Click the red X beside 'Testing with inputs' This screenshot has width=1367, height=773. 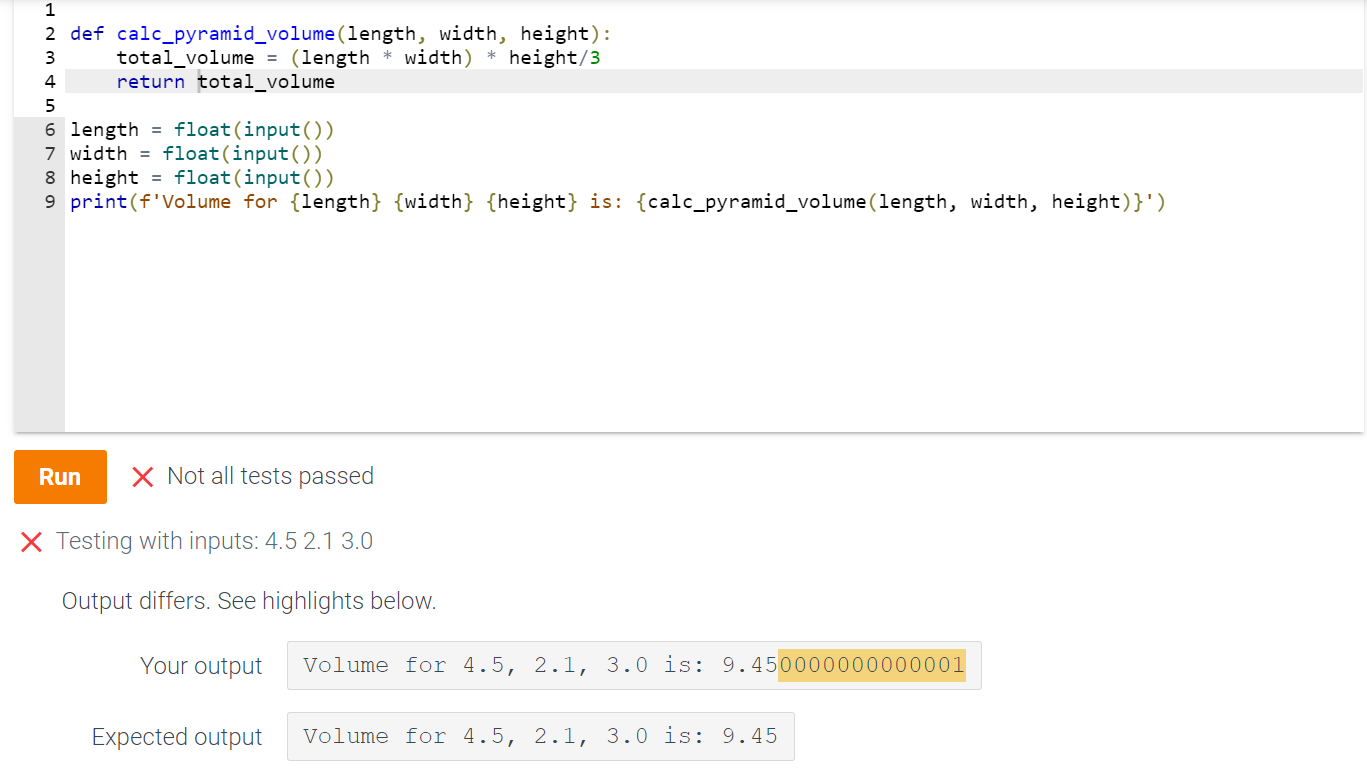point(31,541)
